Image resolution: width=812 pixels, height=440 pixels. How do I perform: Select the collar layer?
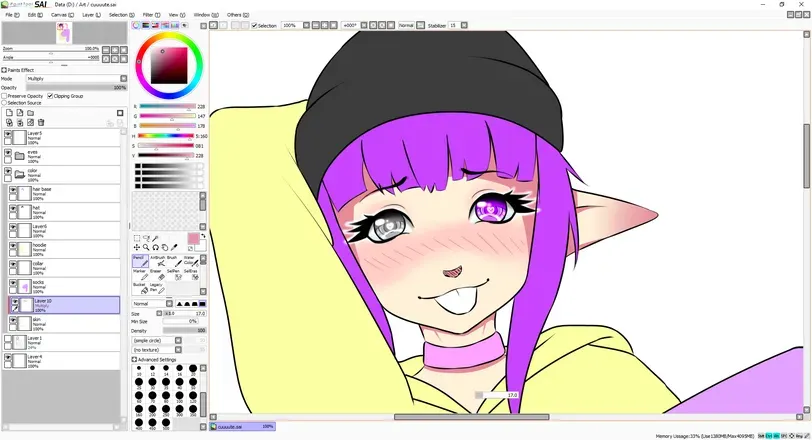pyautogui.click(x=64, y=268)
